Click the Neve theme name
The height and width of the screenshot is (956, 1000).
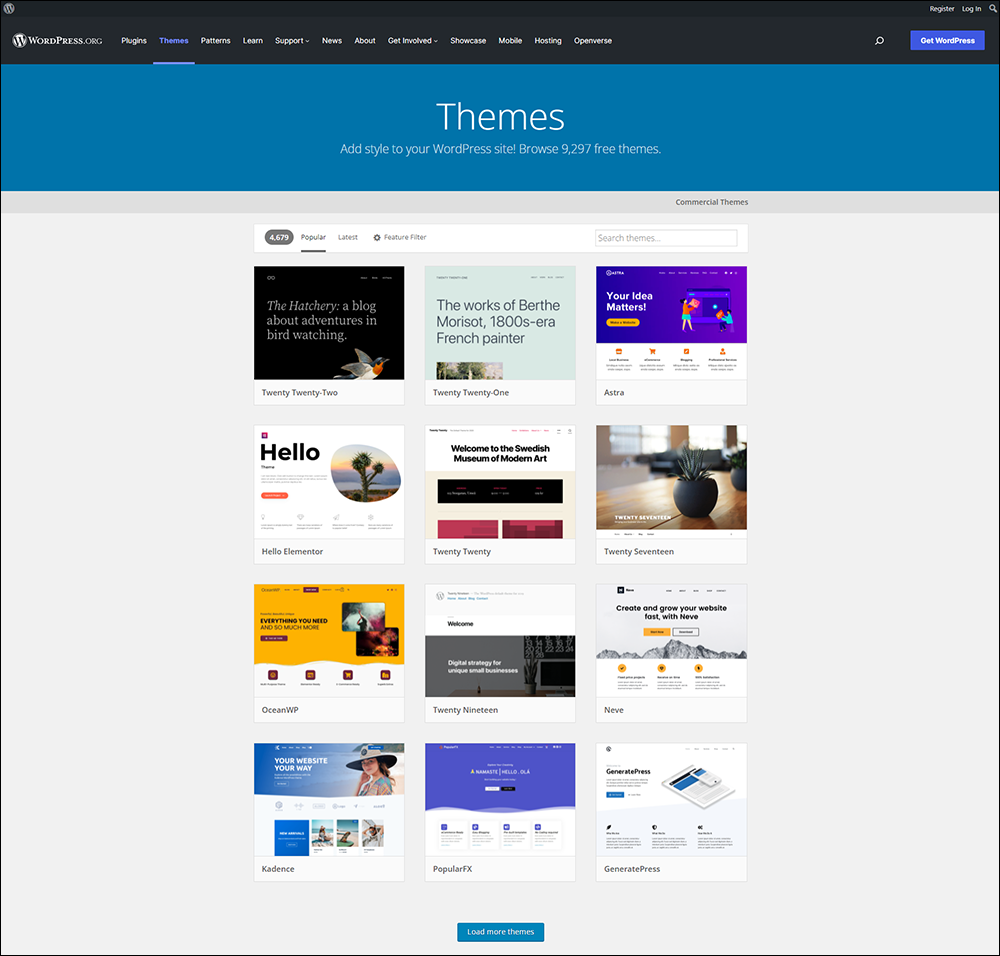[x=614, y=710]
